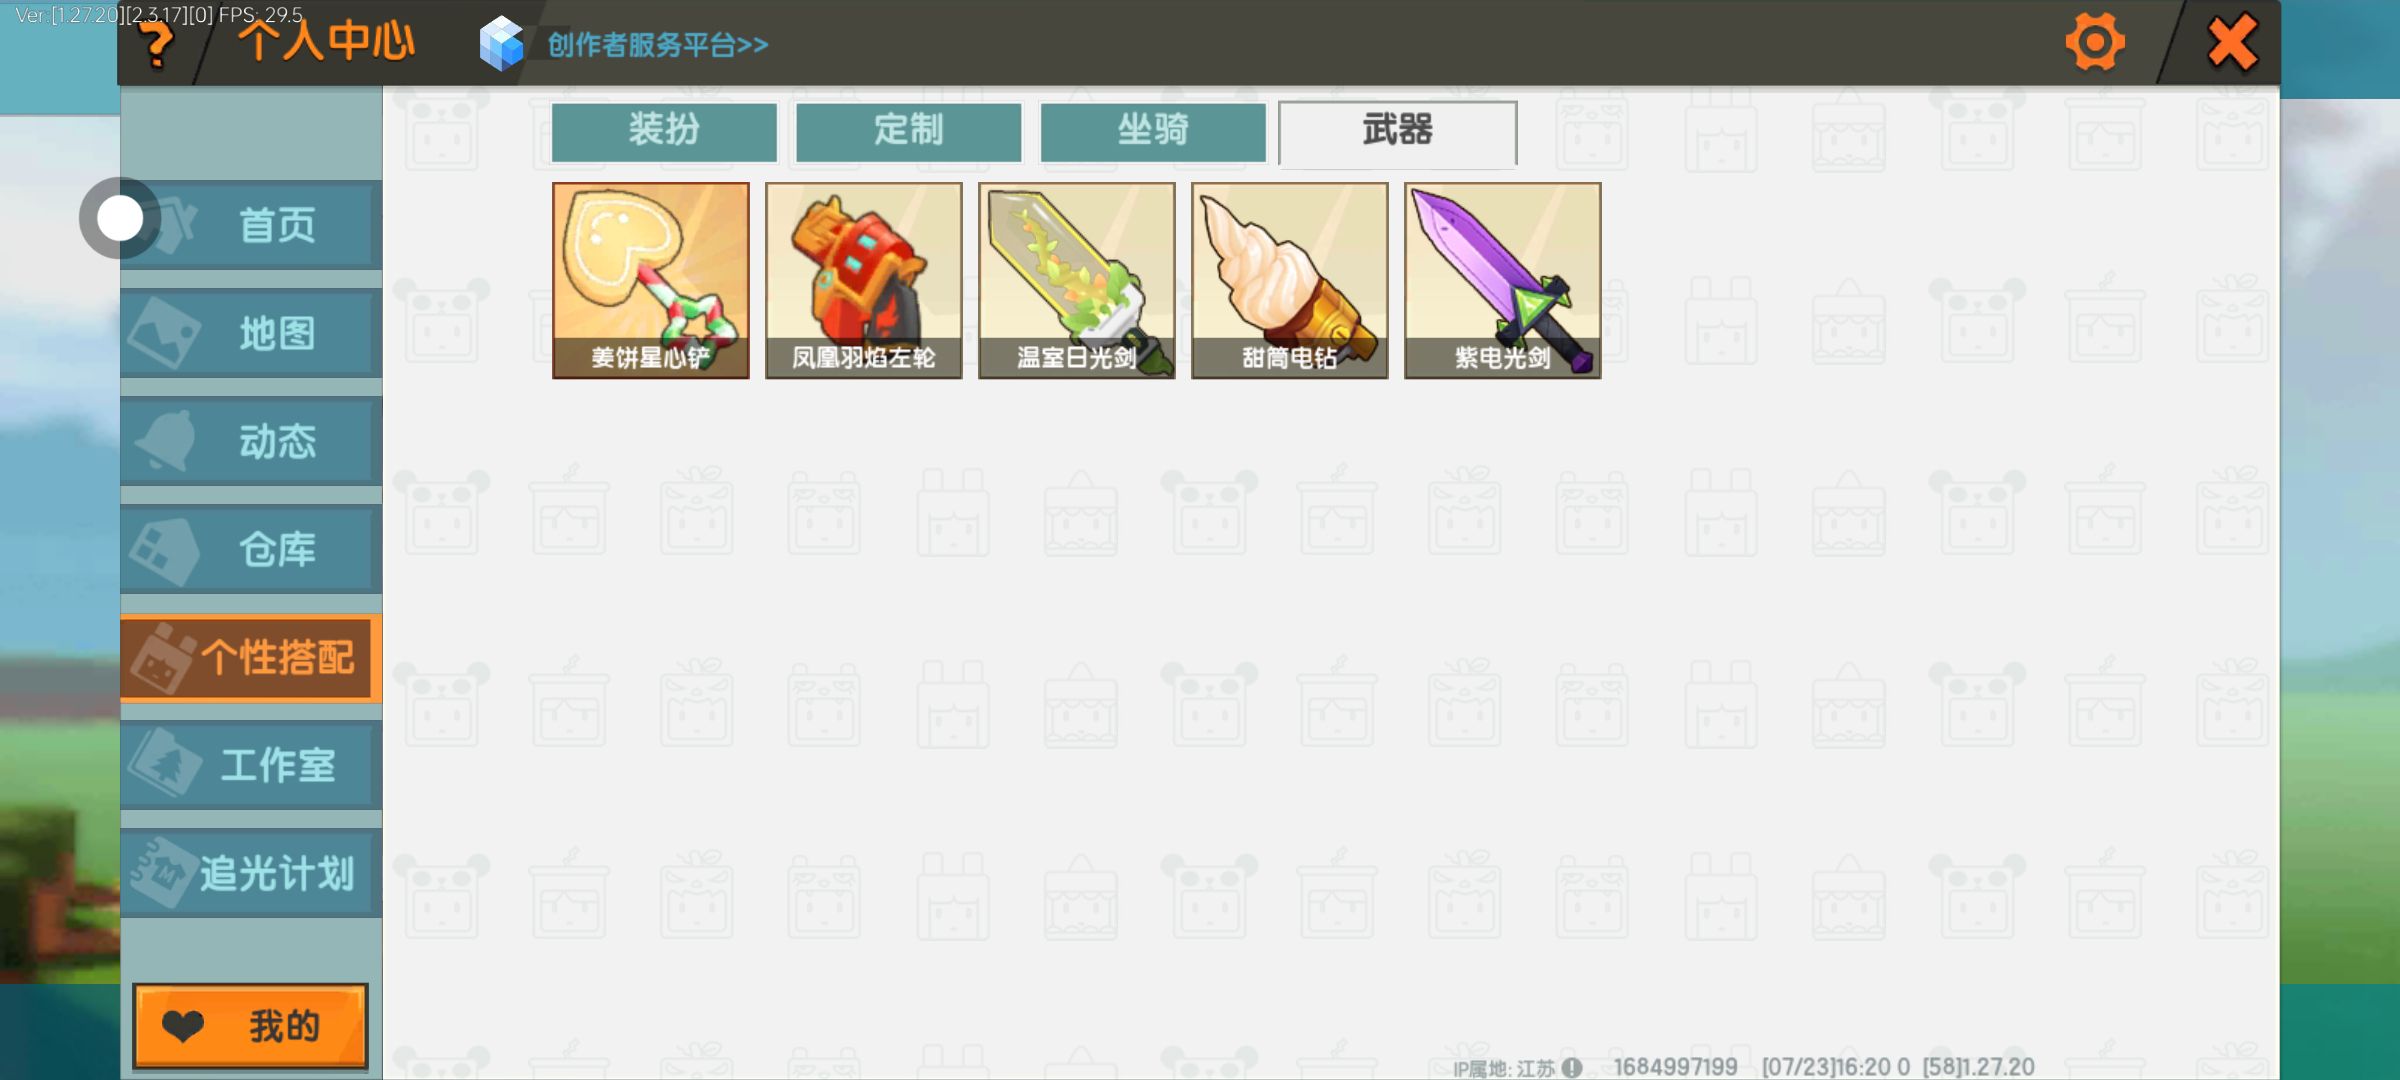This screenshot has height=1080, width=2400.
Task: Click the info icon beside IP属地 江苏
Action: (1572, 1067)
